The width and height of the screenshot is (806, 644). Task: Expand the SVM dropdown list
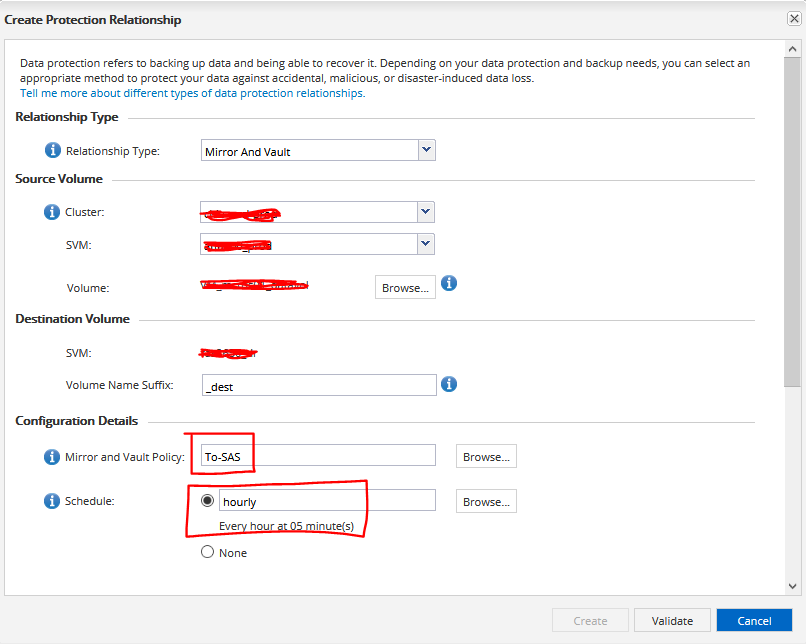426,244
